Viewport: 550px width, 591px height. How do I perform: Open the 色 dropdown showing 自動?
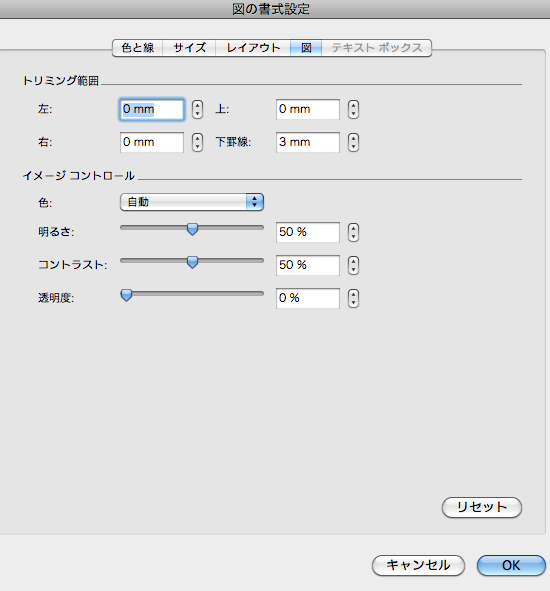pyautogui.click(x=192, y=202)
